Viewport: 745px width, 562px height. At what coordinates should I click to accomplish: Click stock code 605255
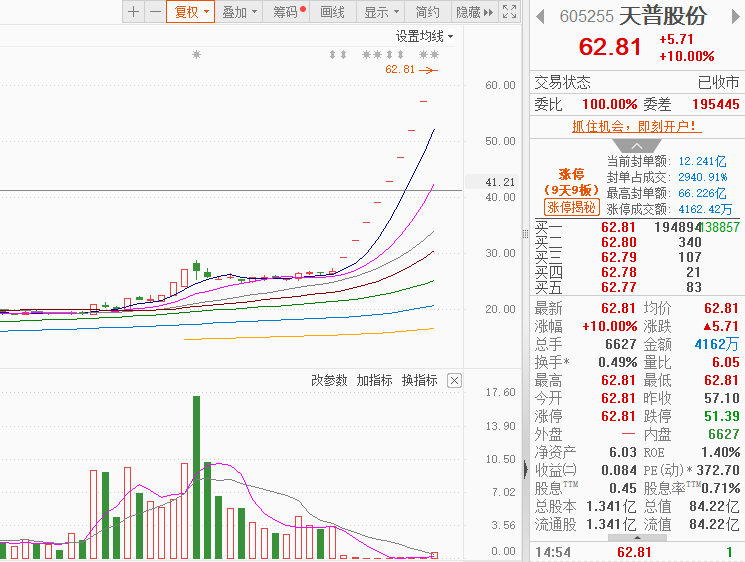[x=586, y=17]
